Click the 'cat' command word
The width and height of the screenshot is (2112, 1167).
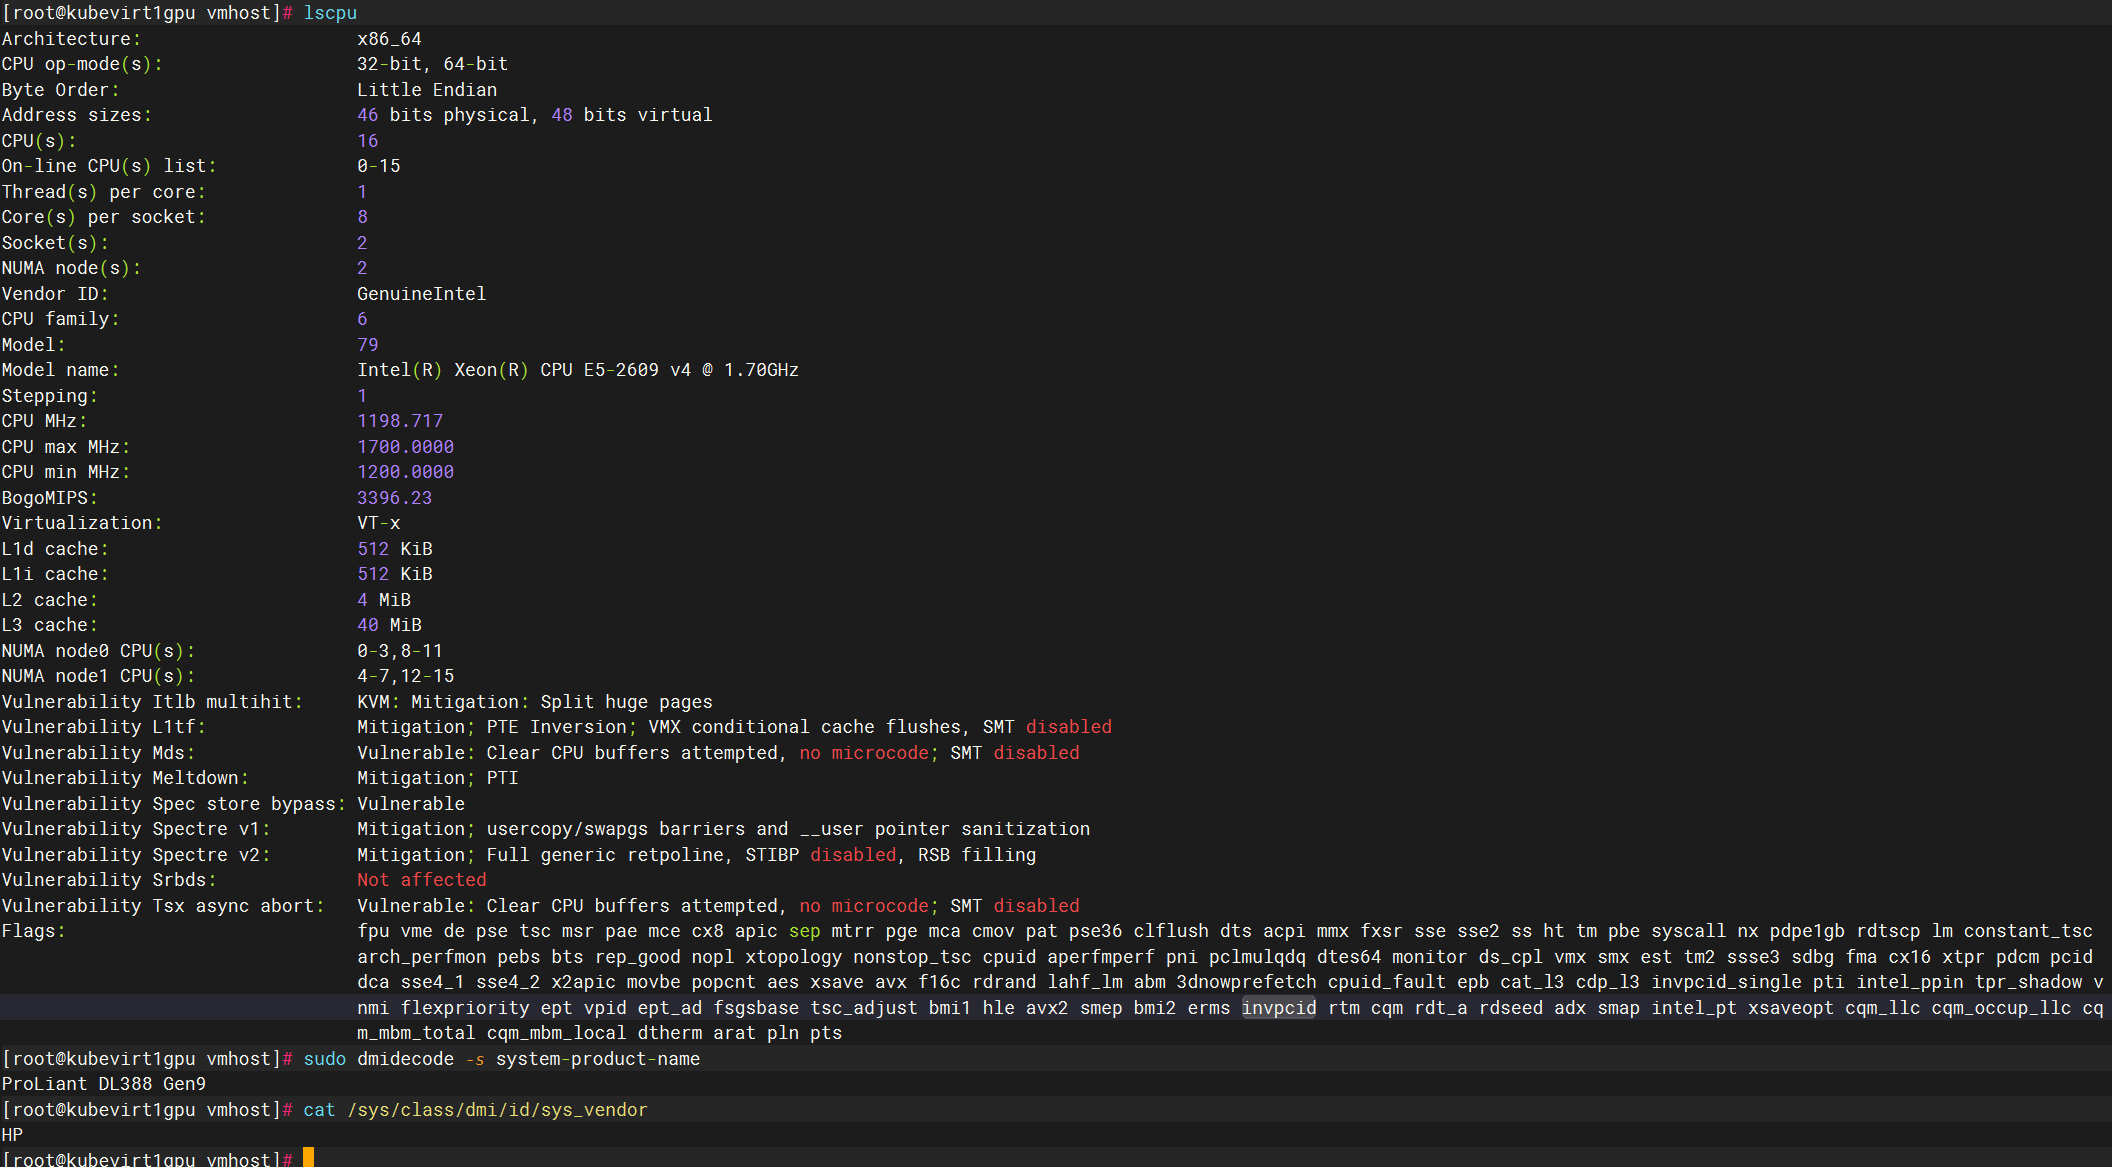pyautogui.click(x=319, y=1110)
